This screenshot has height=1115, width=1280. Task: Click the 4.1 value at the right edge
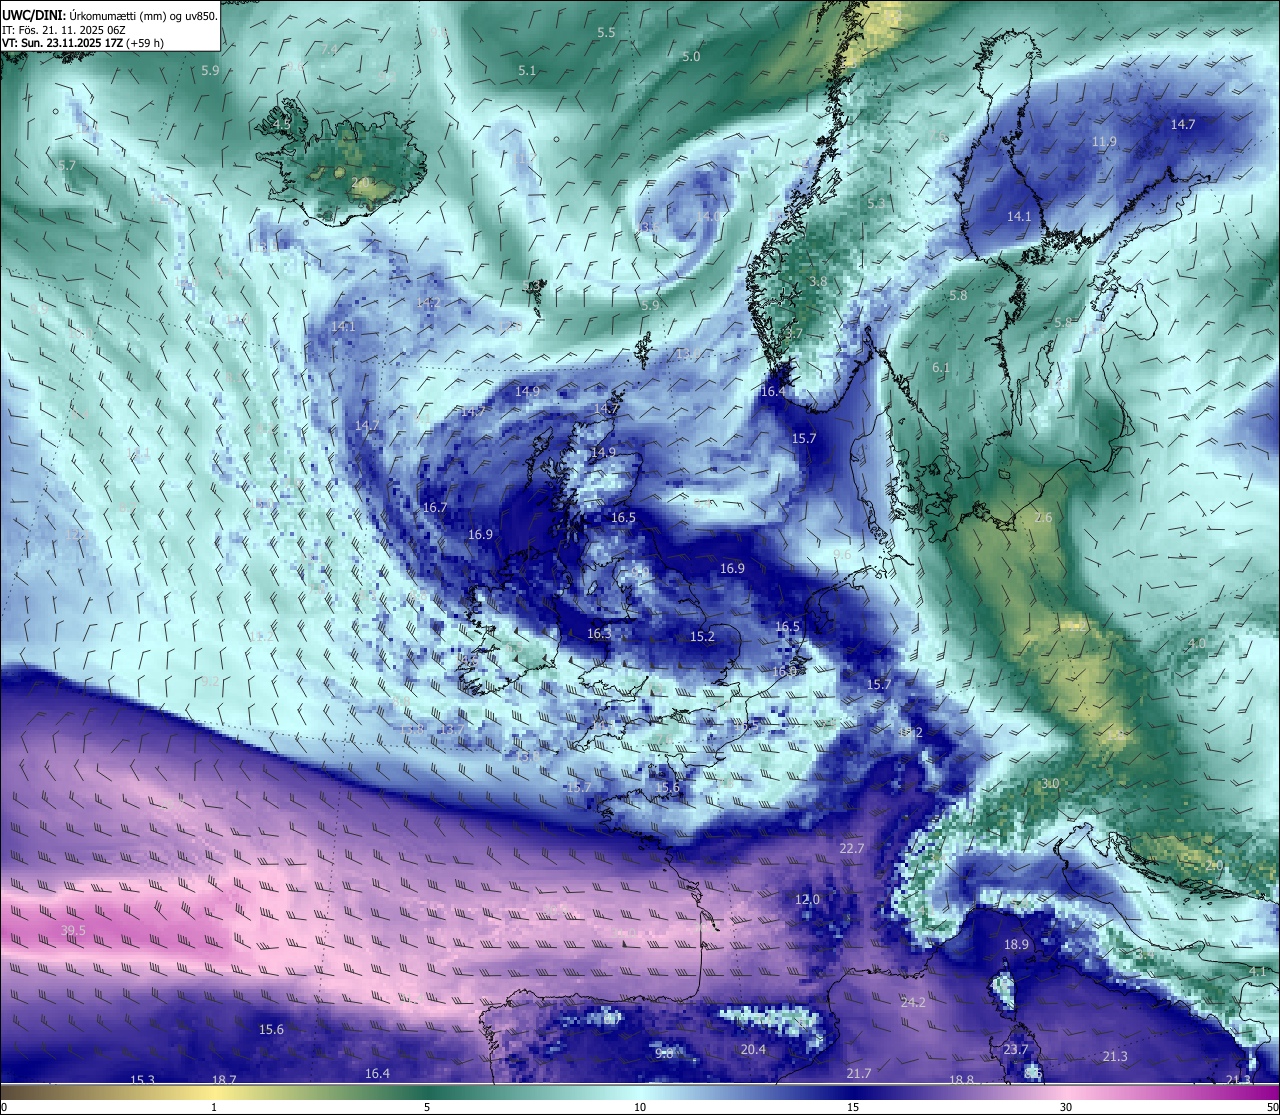(x=1258, y=972)
